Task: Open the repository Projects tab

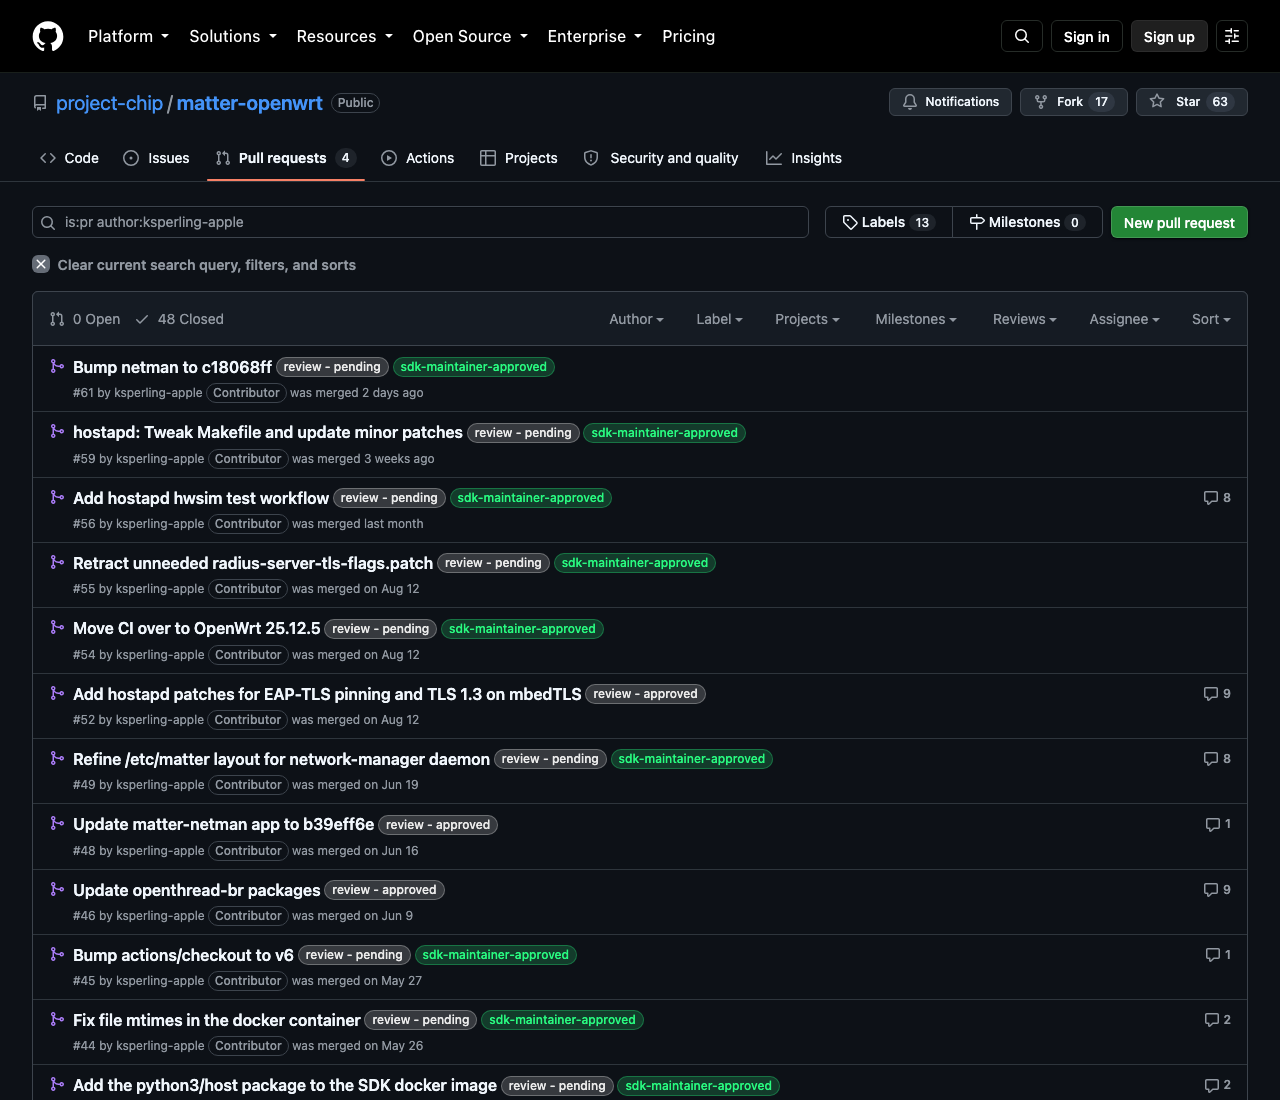Action: tap(519, 158)
